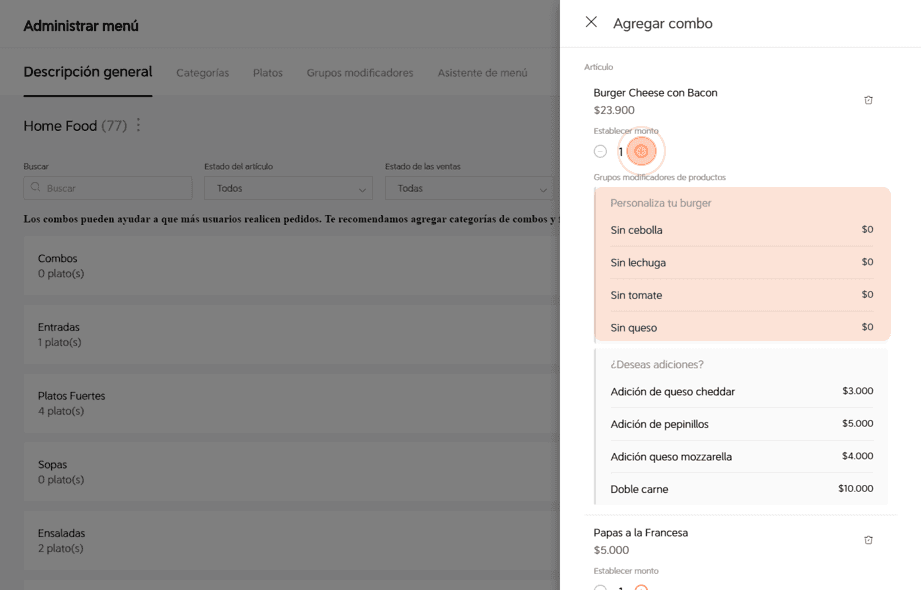Open the Ensaladas category row
This screenshot has width=921, height=590.
click(x=292, y=541)
